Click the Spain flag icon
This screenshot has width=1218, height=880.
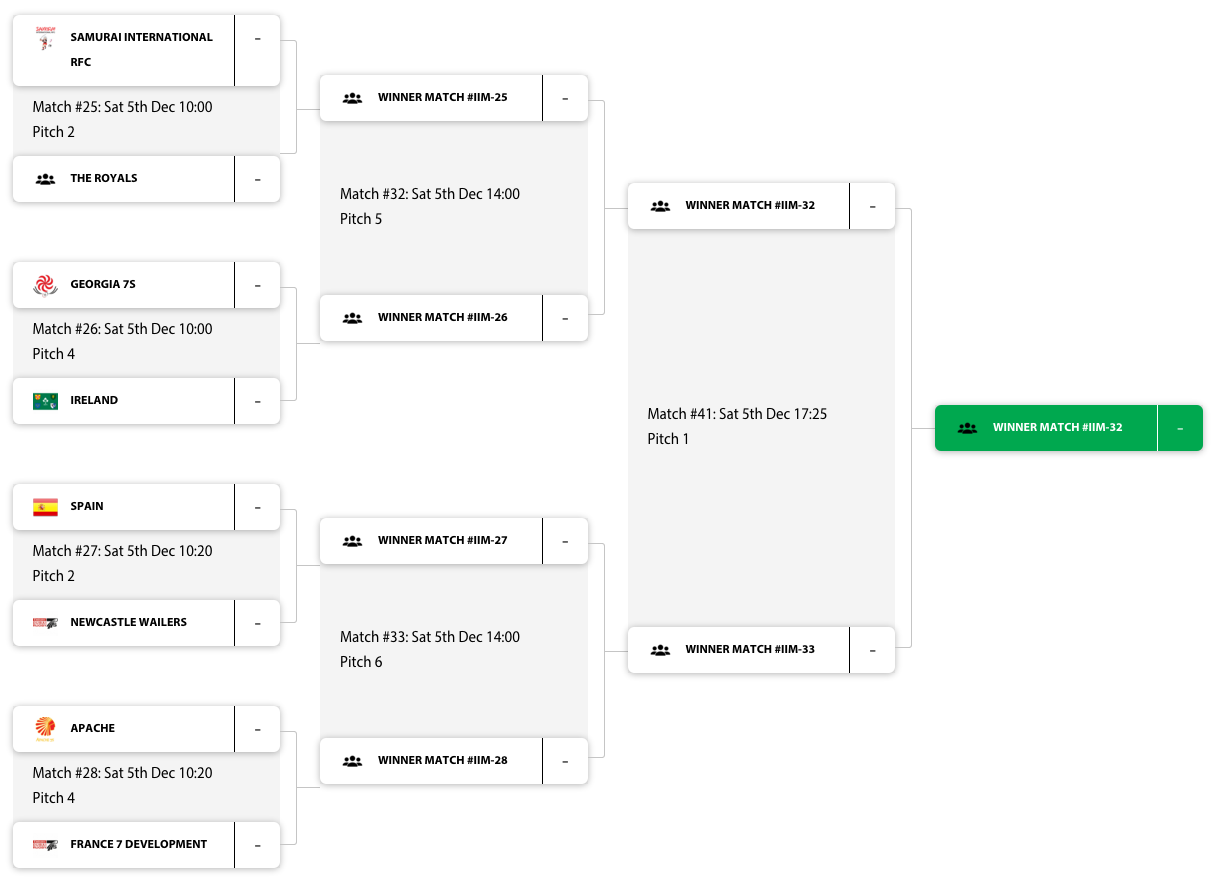coord(45,507)
